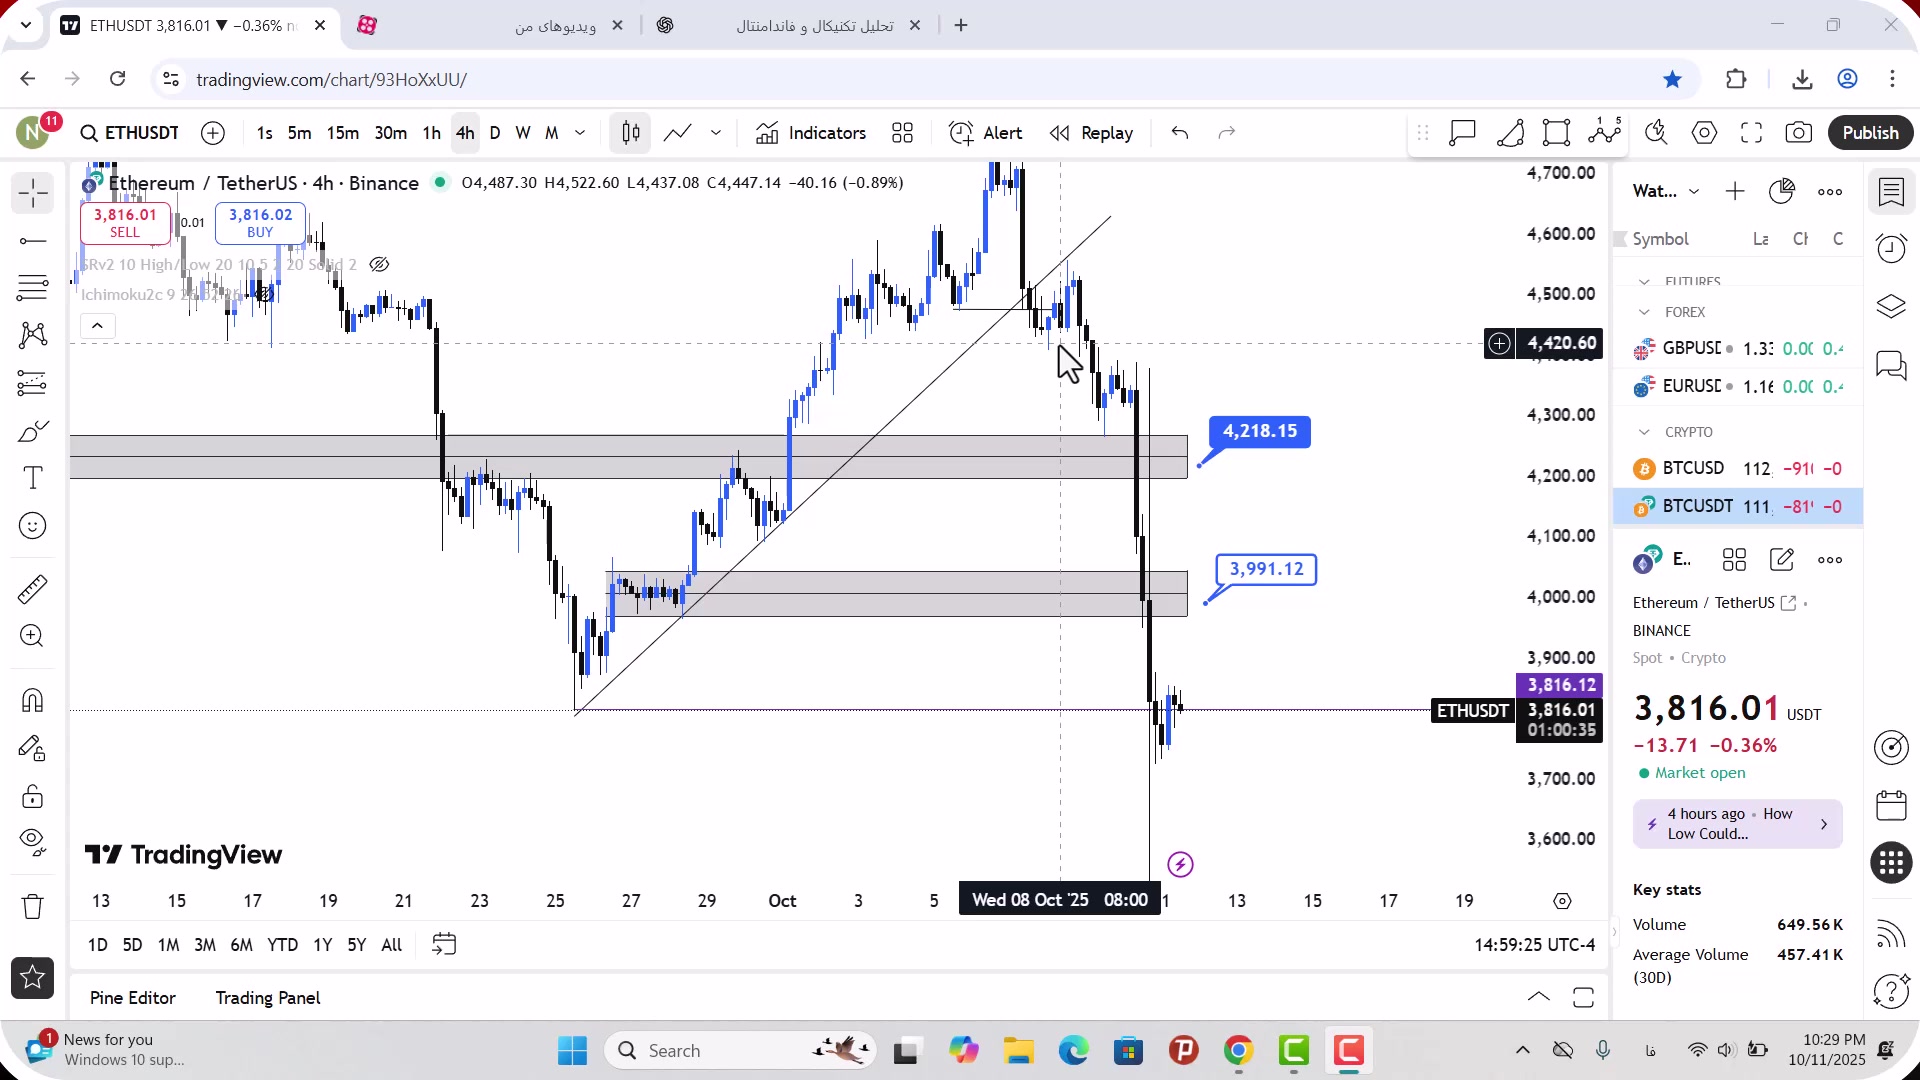Select the patterns drawing tool
Viewport: 1920px width, 1080px height.
[x=32, y=335]
